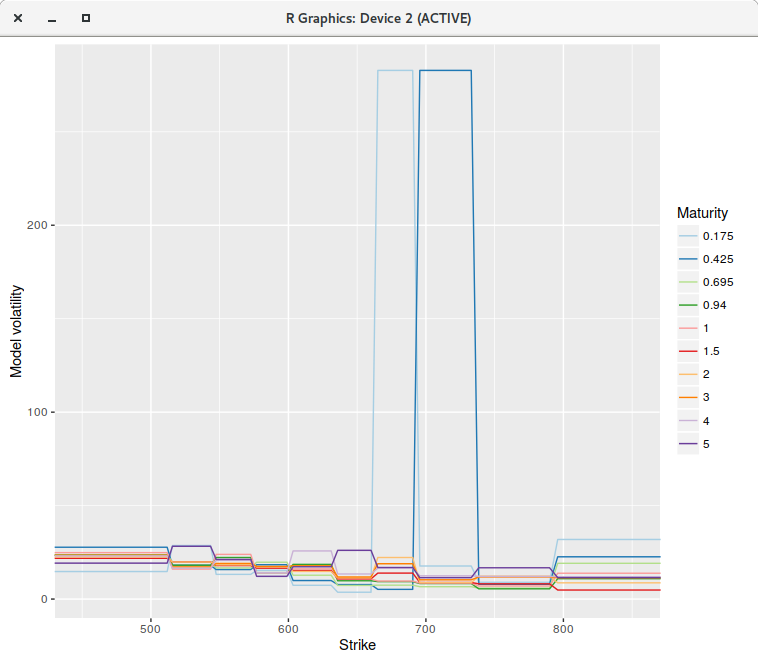
Task: Click the 500 tick label on x-axis
Action: tap(150, 629)
